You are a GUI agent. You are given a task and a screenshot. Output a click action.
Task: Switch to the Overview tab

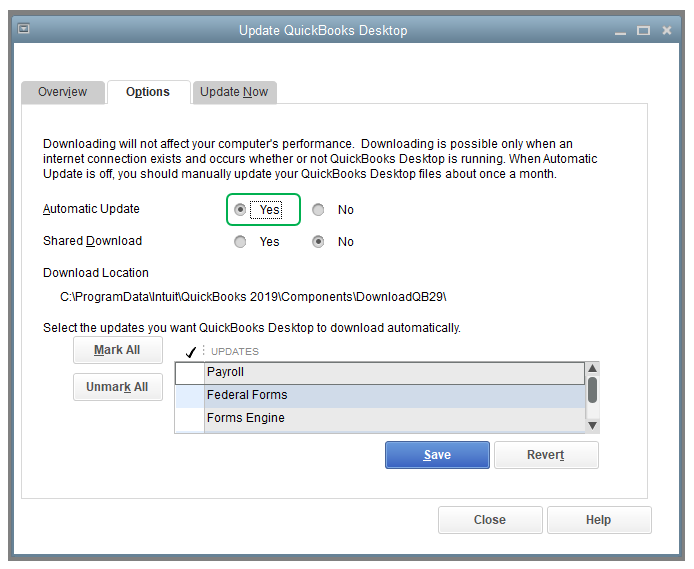point(63,92)
